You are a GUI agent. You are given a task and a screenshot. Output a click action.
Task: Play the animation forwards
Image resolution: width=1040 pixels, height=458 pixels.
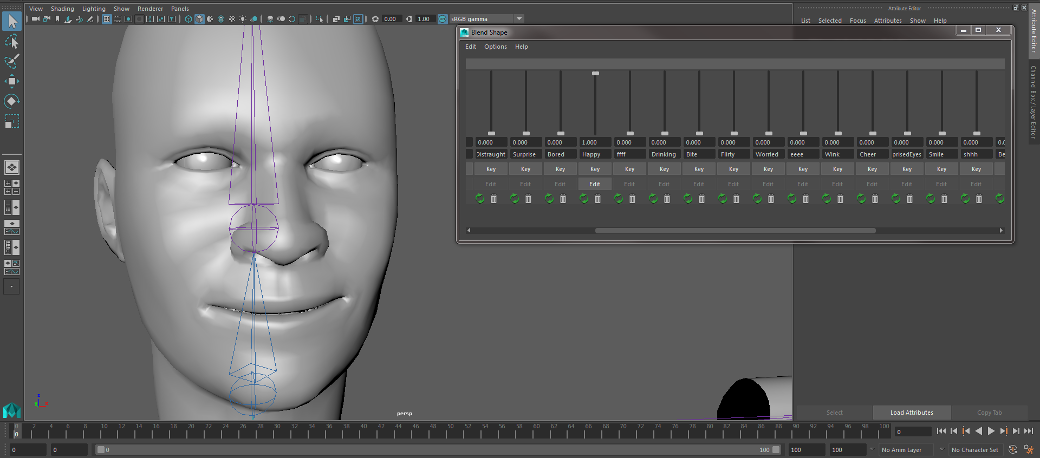click(990, 431)
